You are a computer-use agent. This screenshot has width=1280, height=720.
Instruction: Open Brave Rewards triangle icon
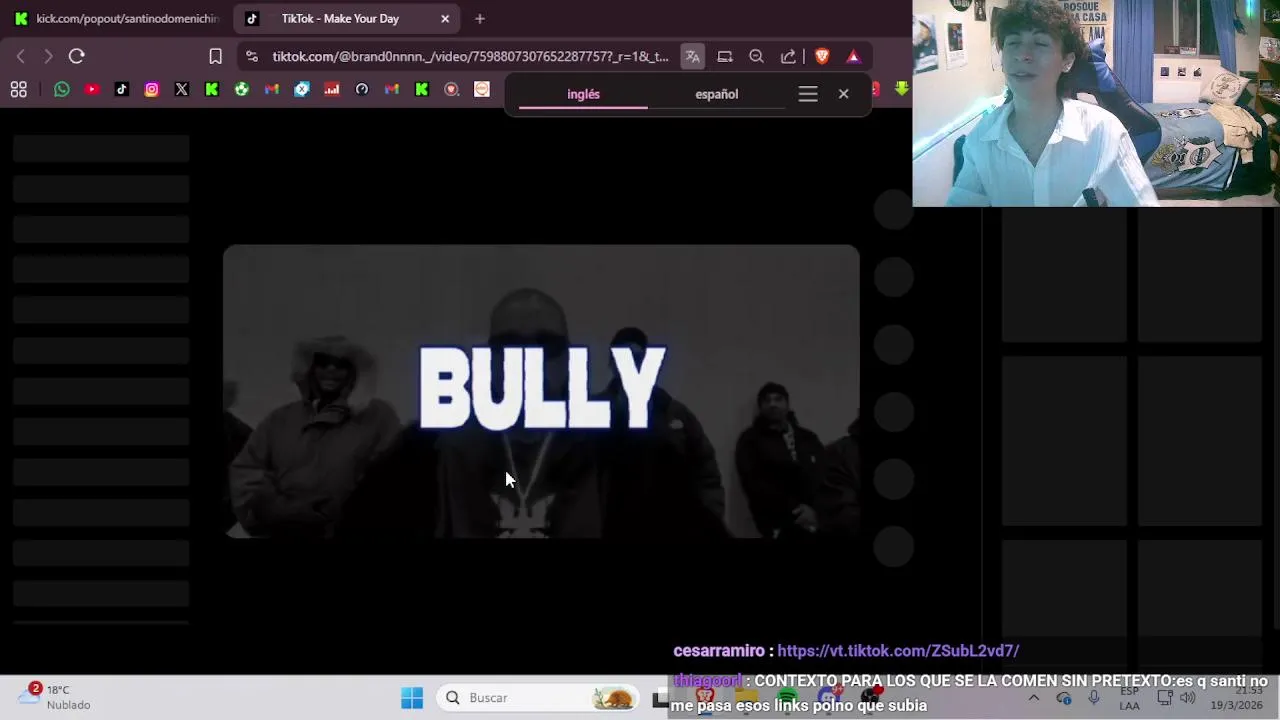pyautogui.click(x=853, y=56)
